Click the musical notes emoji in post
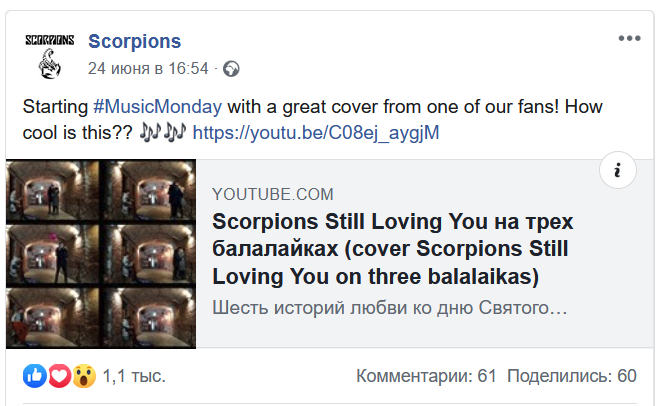The width and height of the screenshot is (662, 406). tap(163, 133)
